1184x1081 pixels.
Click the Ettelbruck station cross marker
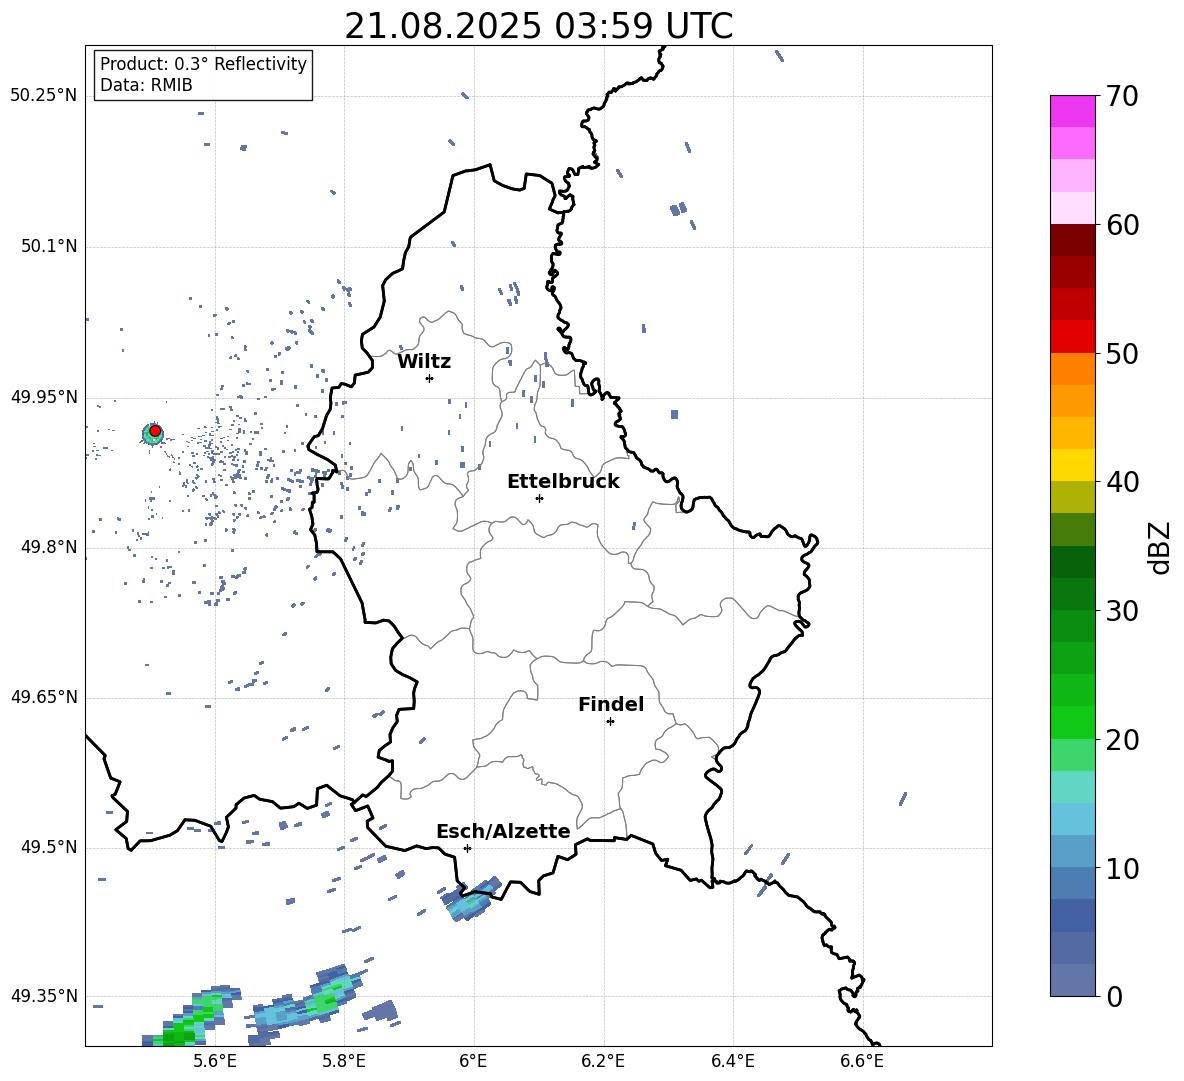(539, 498)
